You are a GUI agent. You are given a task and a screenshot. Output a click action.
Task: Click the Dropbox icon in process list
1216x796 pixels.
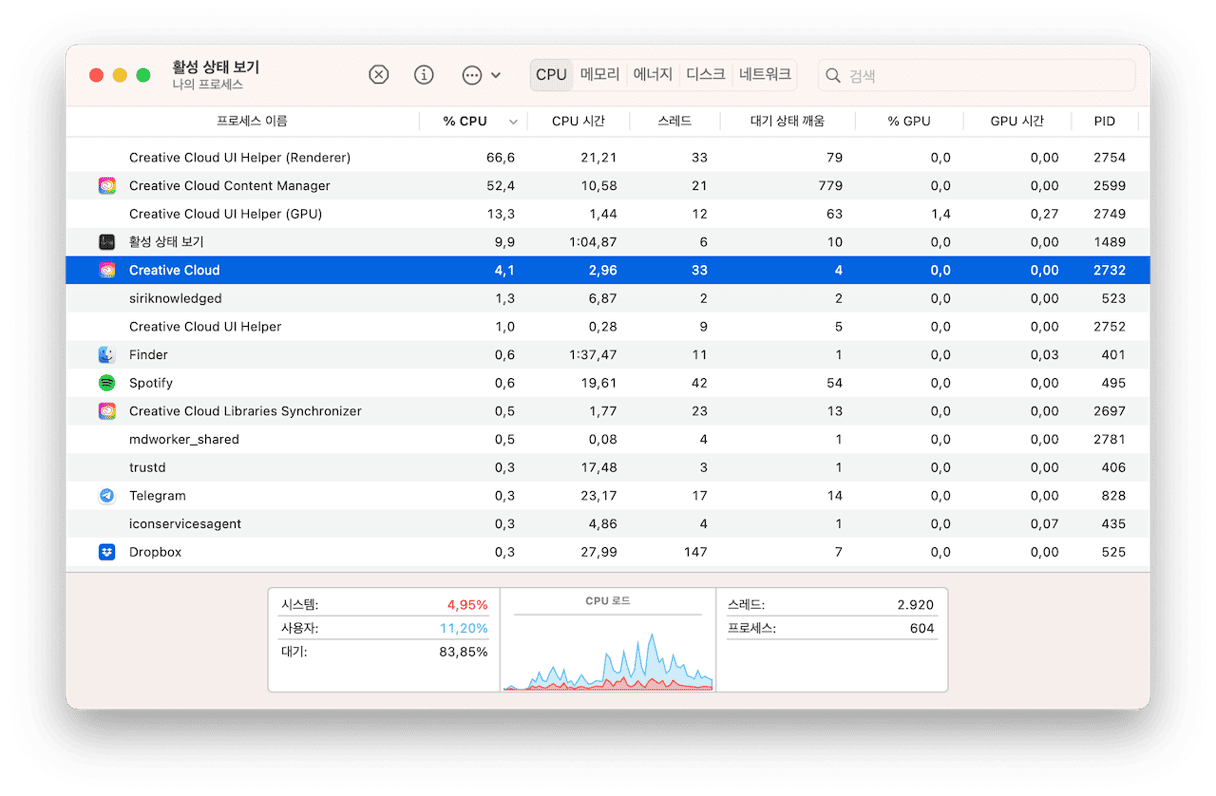coord(107,552)
